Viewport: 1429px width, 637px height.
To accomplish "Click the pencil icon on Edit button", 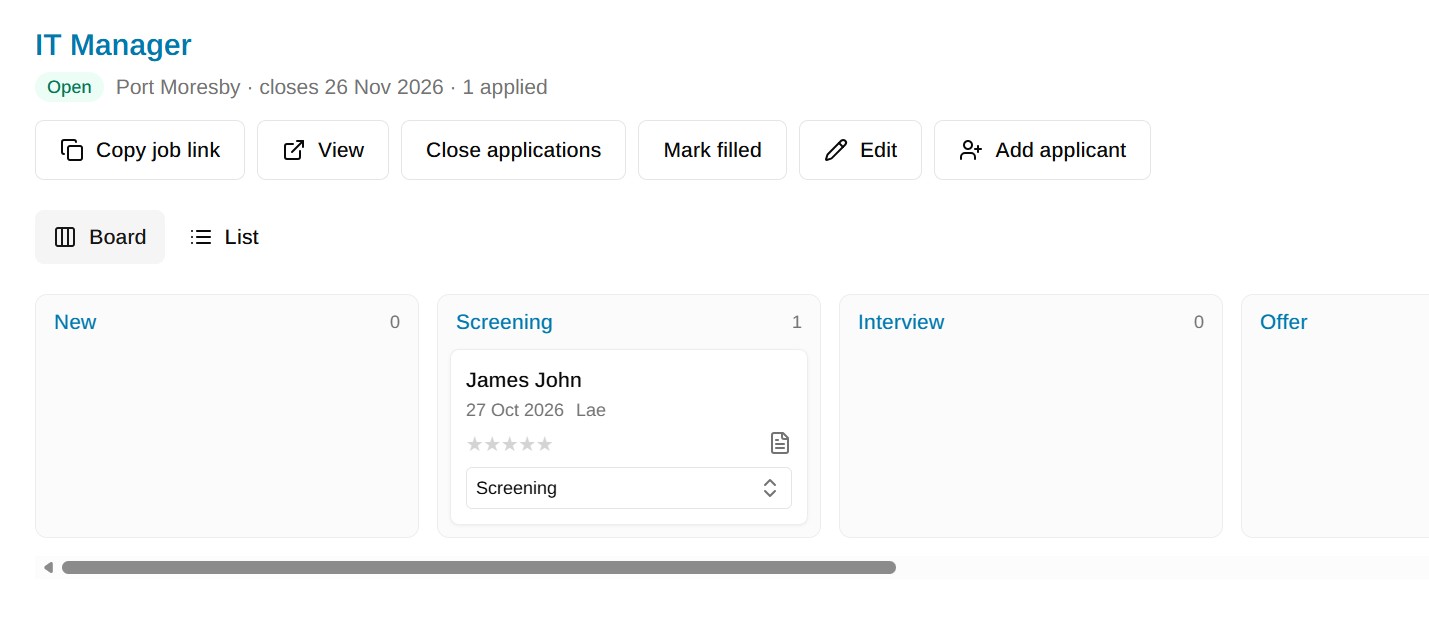I will 836,150.
